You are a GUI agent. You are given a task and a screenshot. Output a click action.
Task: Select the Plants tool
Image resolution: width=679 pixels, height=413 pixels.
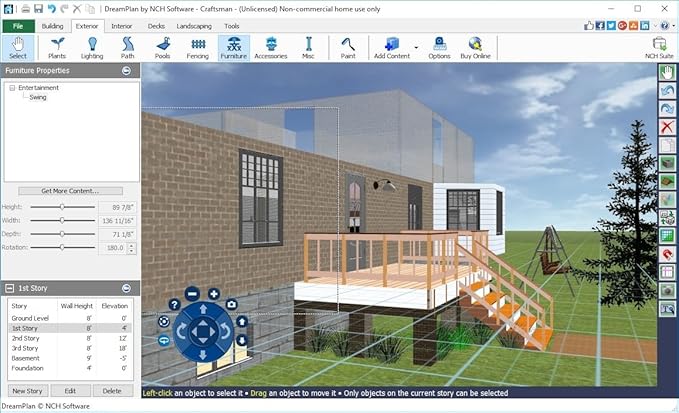57,47
